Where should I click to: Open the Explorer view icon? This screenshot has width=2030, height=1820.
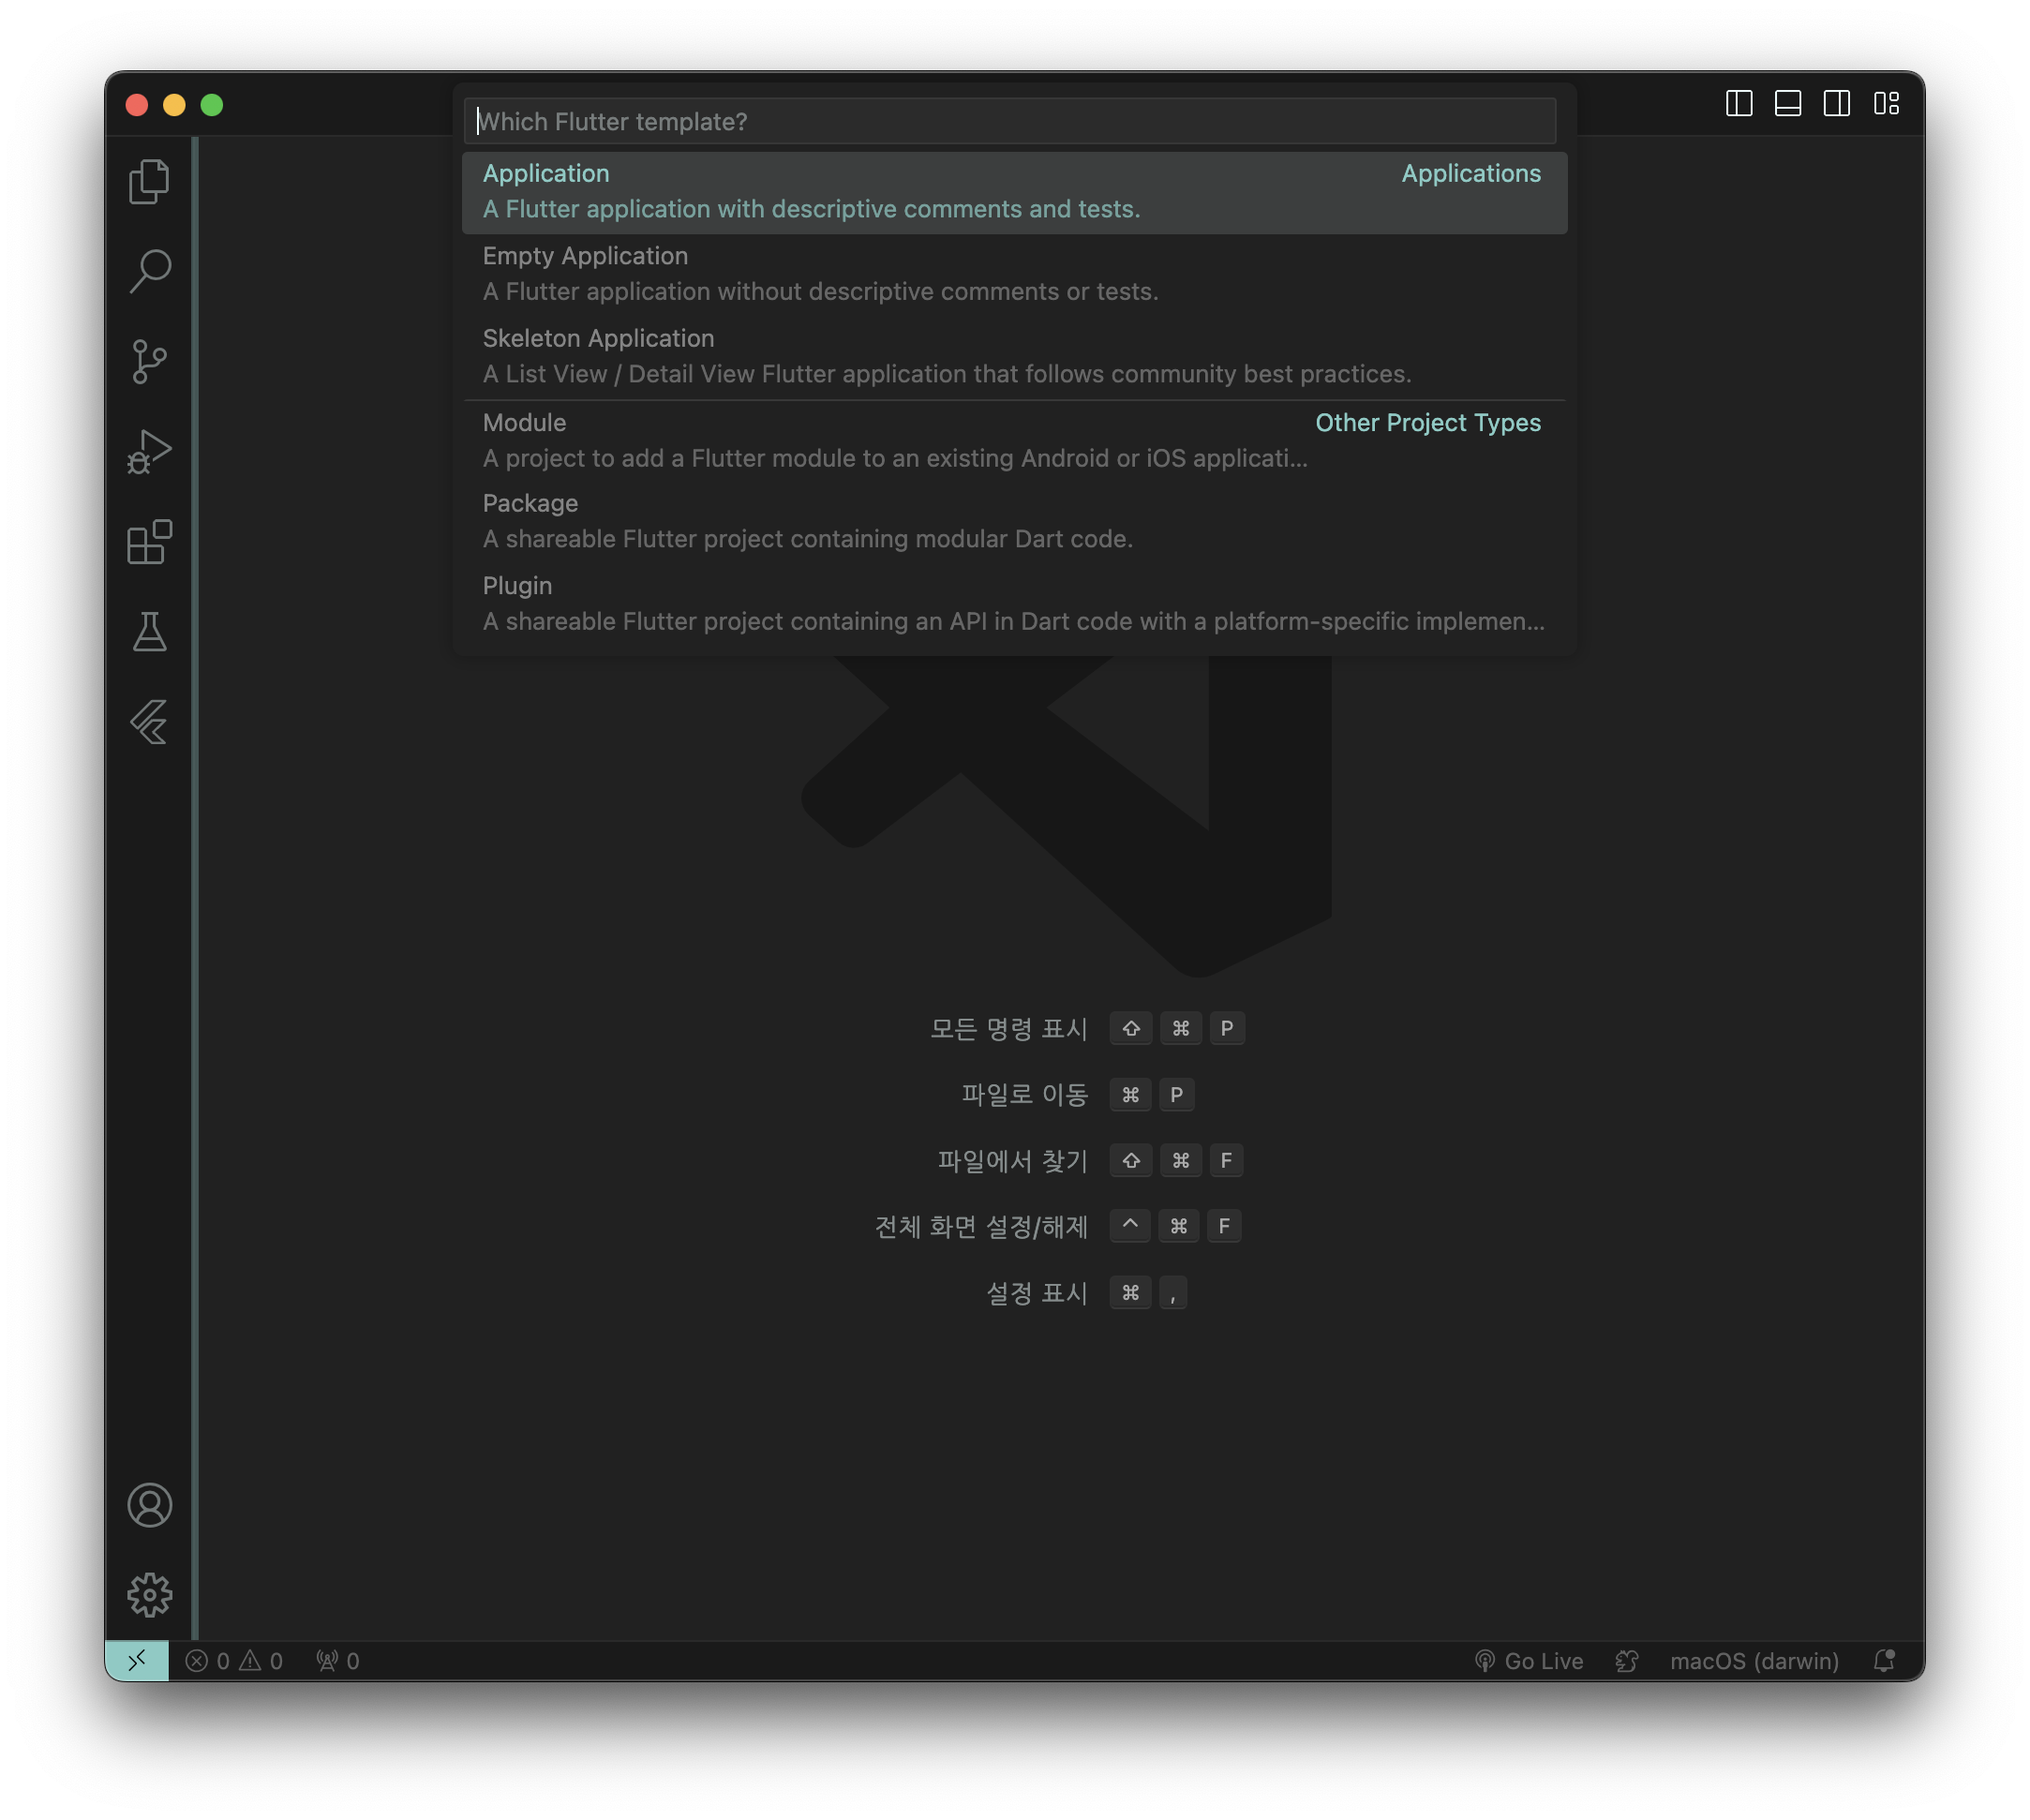(x=149, y=182)
